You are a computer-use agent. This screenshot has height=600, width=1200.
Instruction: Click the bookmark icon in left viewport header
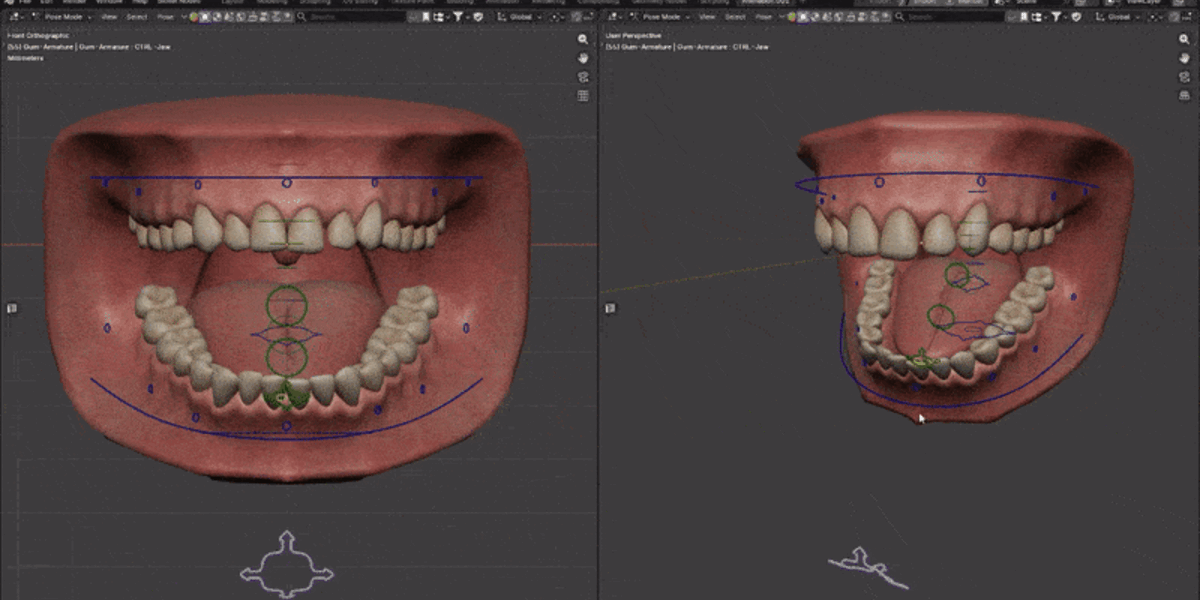[x=426, y=17]
